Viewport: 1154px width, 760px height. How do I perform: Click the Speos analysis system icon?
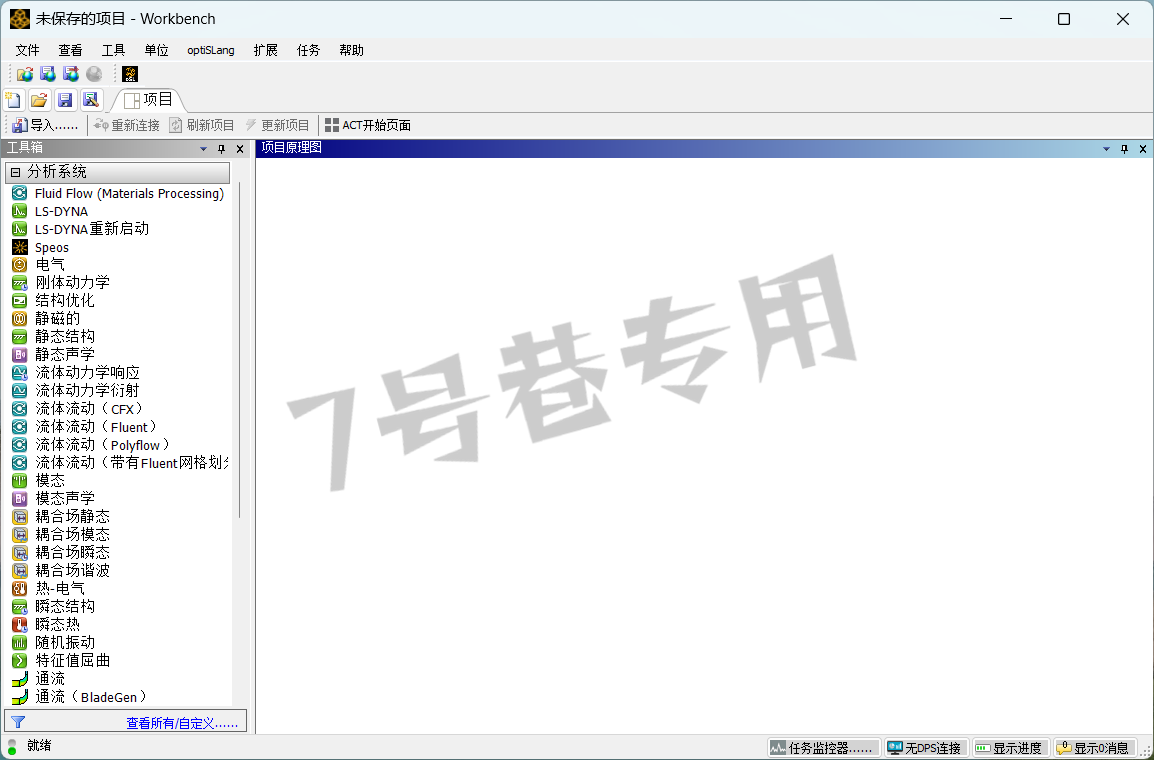pos(20,247)
